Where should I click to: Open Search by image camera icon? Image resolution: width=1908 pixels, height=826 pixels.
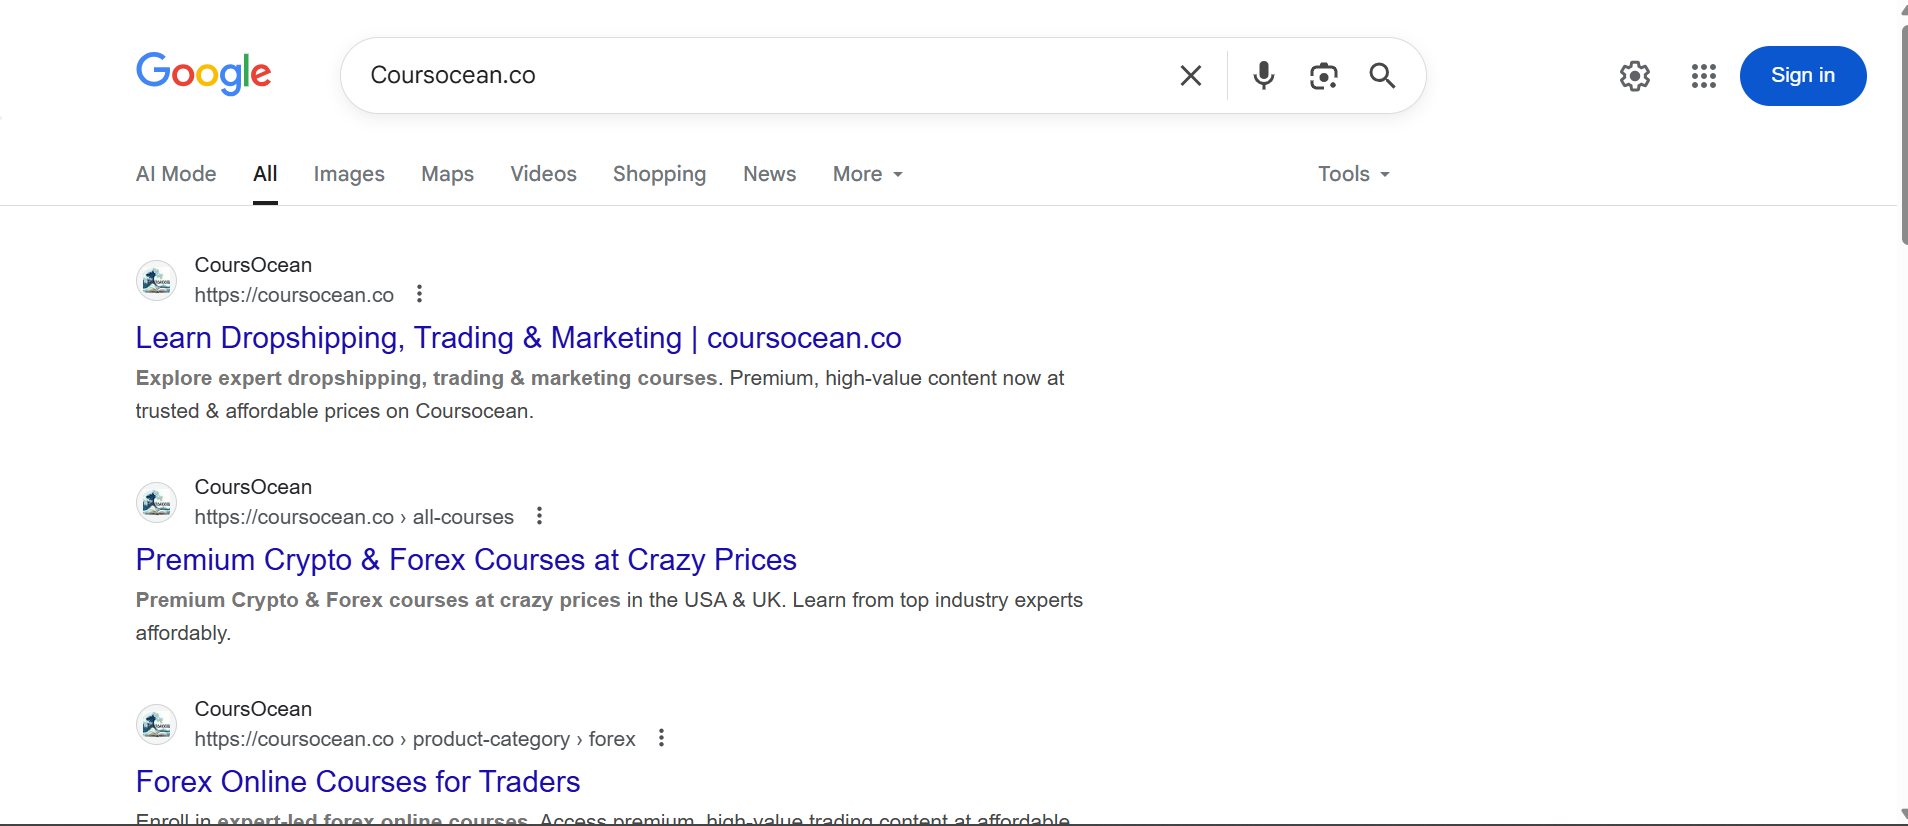[1323, 76]
